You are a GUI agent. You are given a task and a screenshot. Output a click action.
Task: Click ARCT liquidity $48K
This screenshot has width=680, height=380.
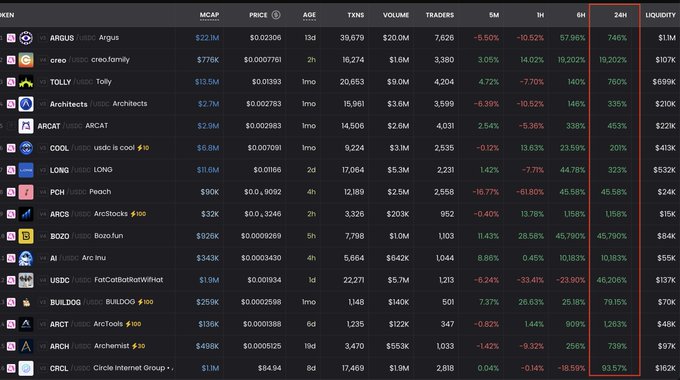click(x=667, y=324)
